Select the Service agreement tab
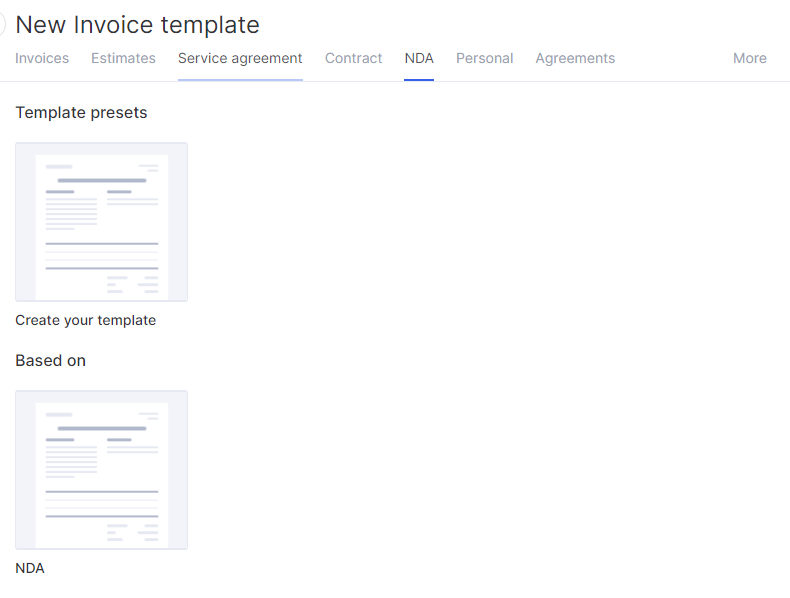Viewport: 790px width, 598px height. (240, 58)
